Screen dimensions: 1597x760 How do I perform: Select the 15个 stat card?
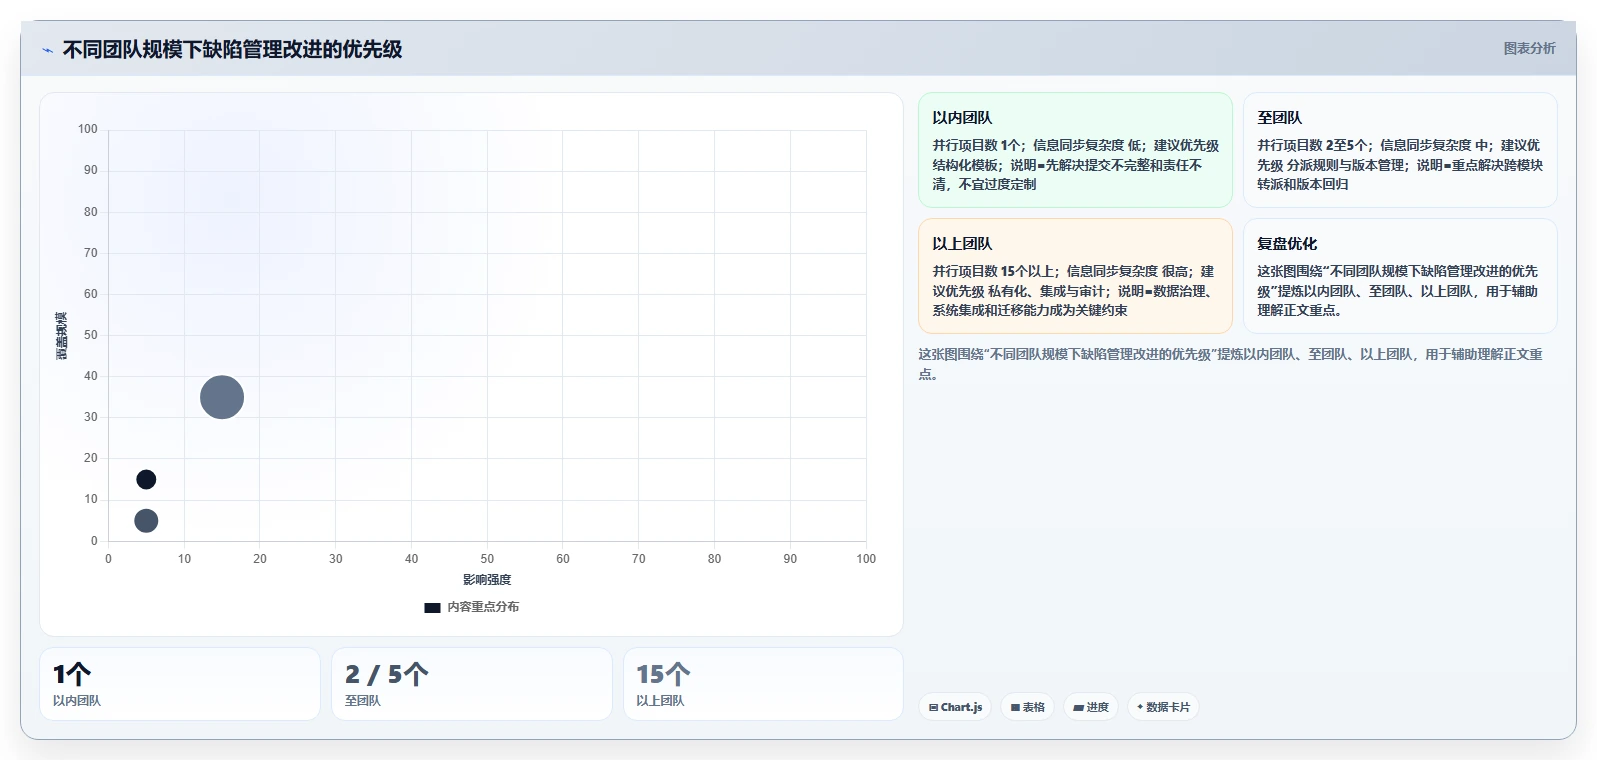pos(763,684)
